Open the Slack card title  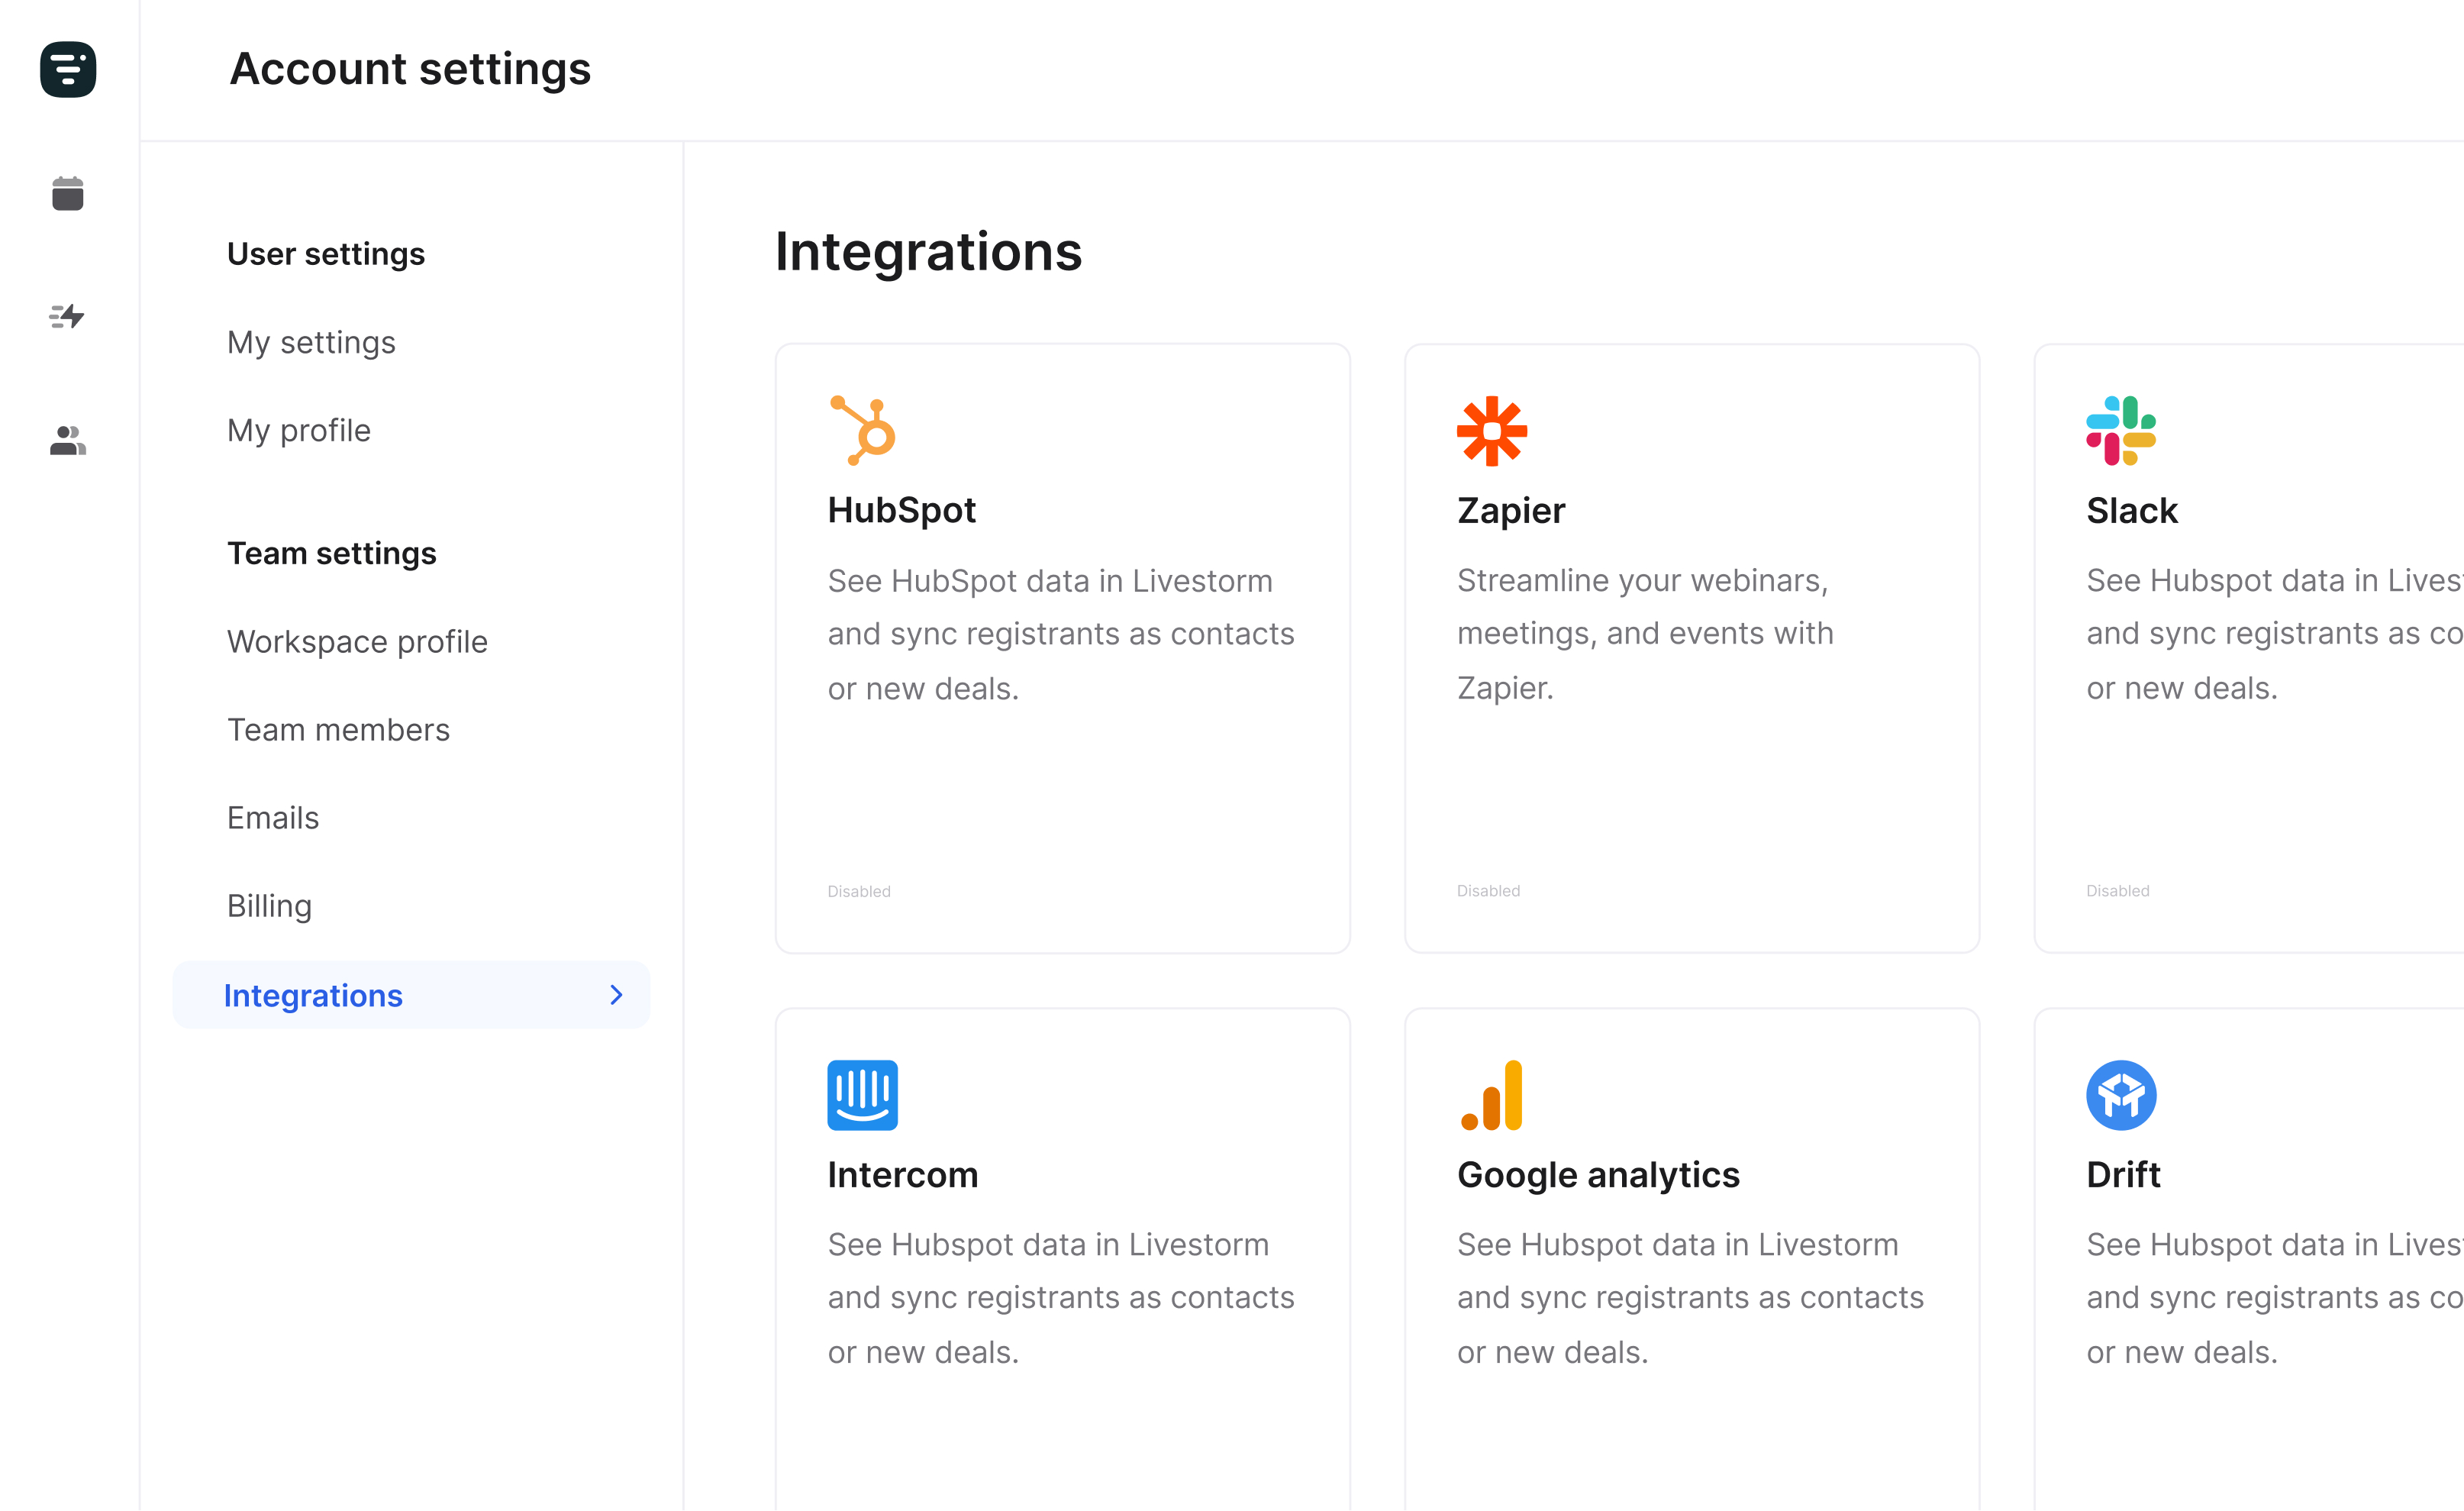point(2132,511)
